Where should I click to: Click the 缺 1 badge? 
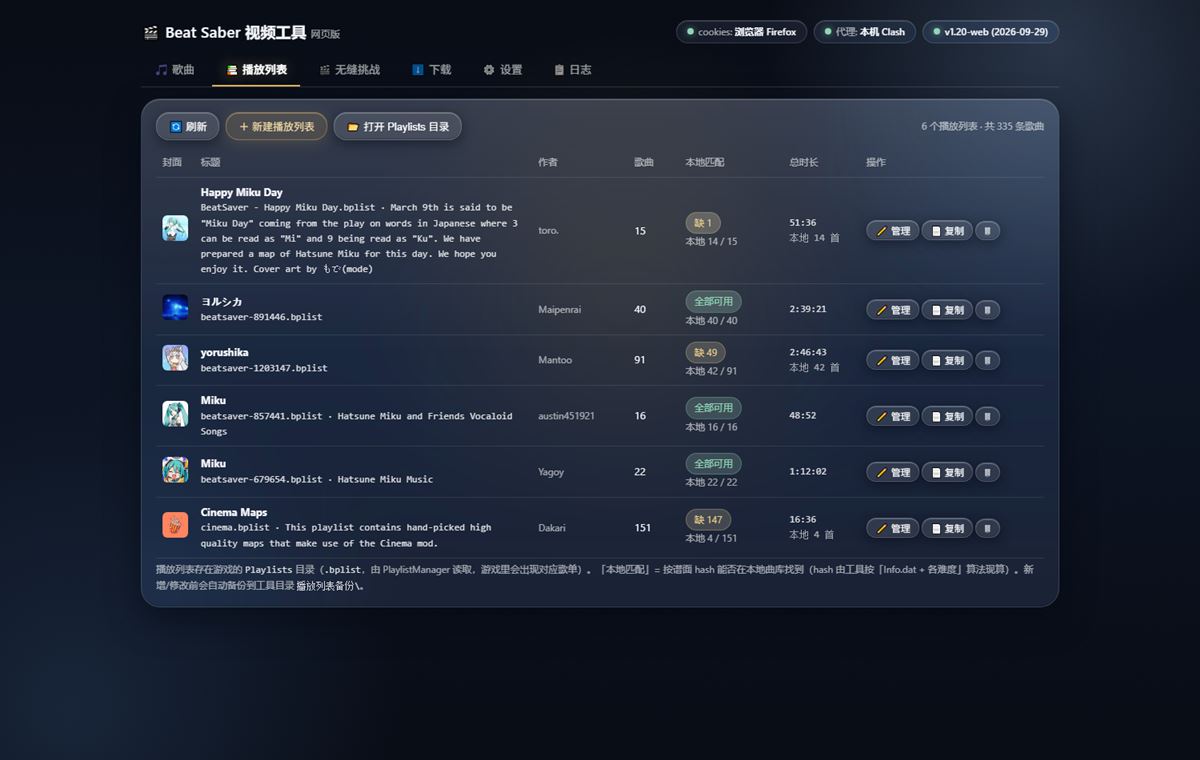click(703, 223)
